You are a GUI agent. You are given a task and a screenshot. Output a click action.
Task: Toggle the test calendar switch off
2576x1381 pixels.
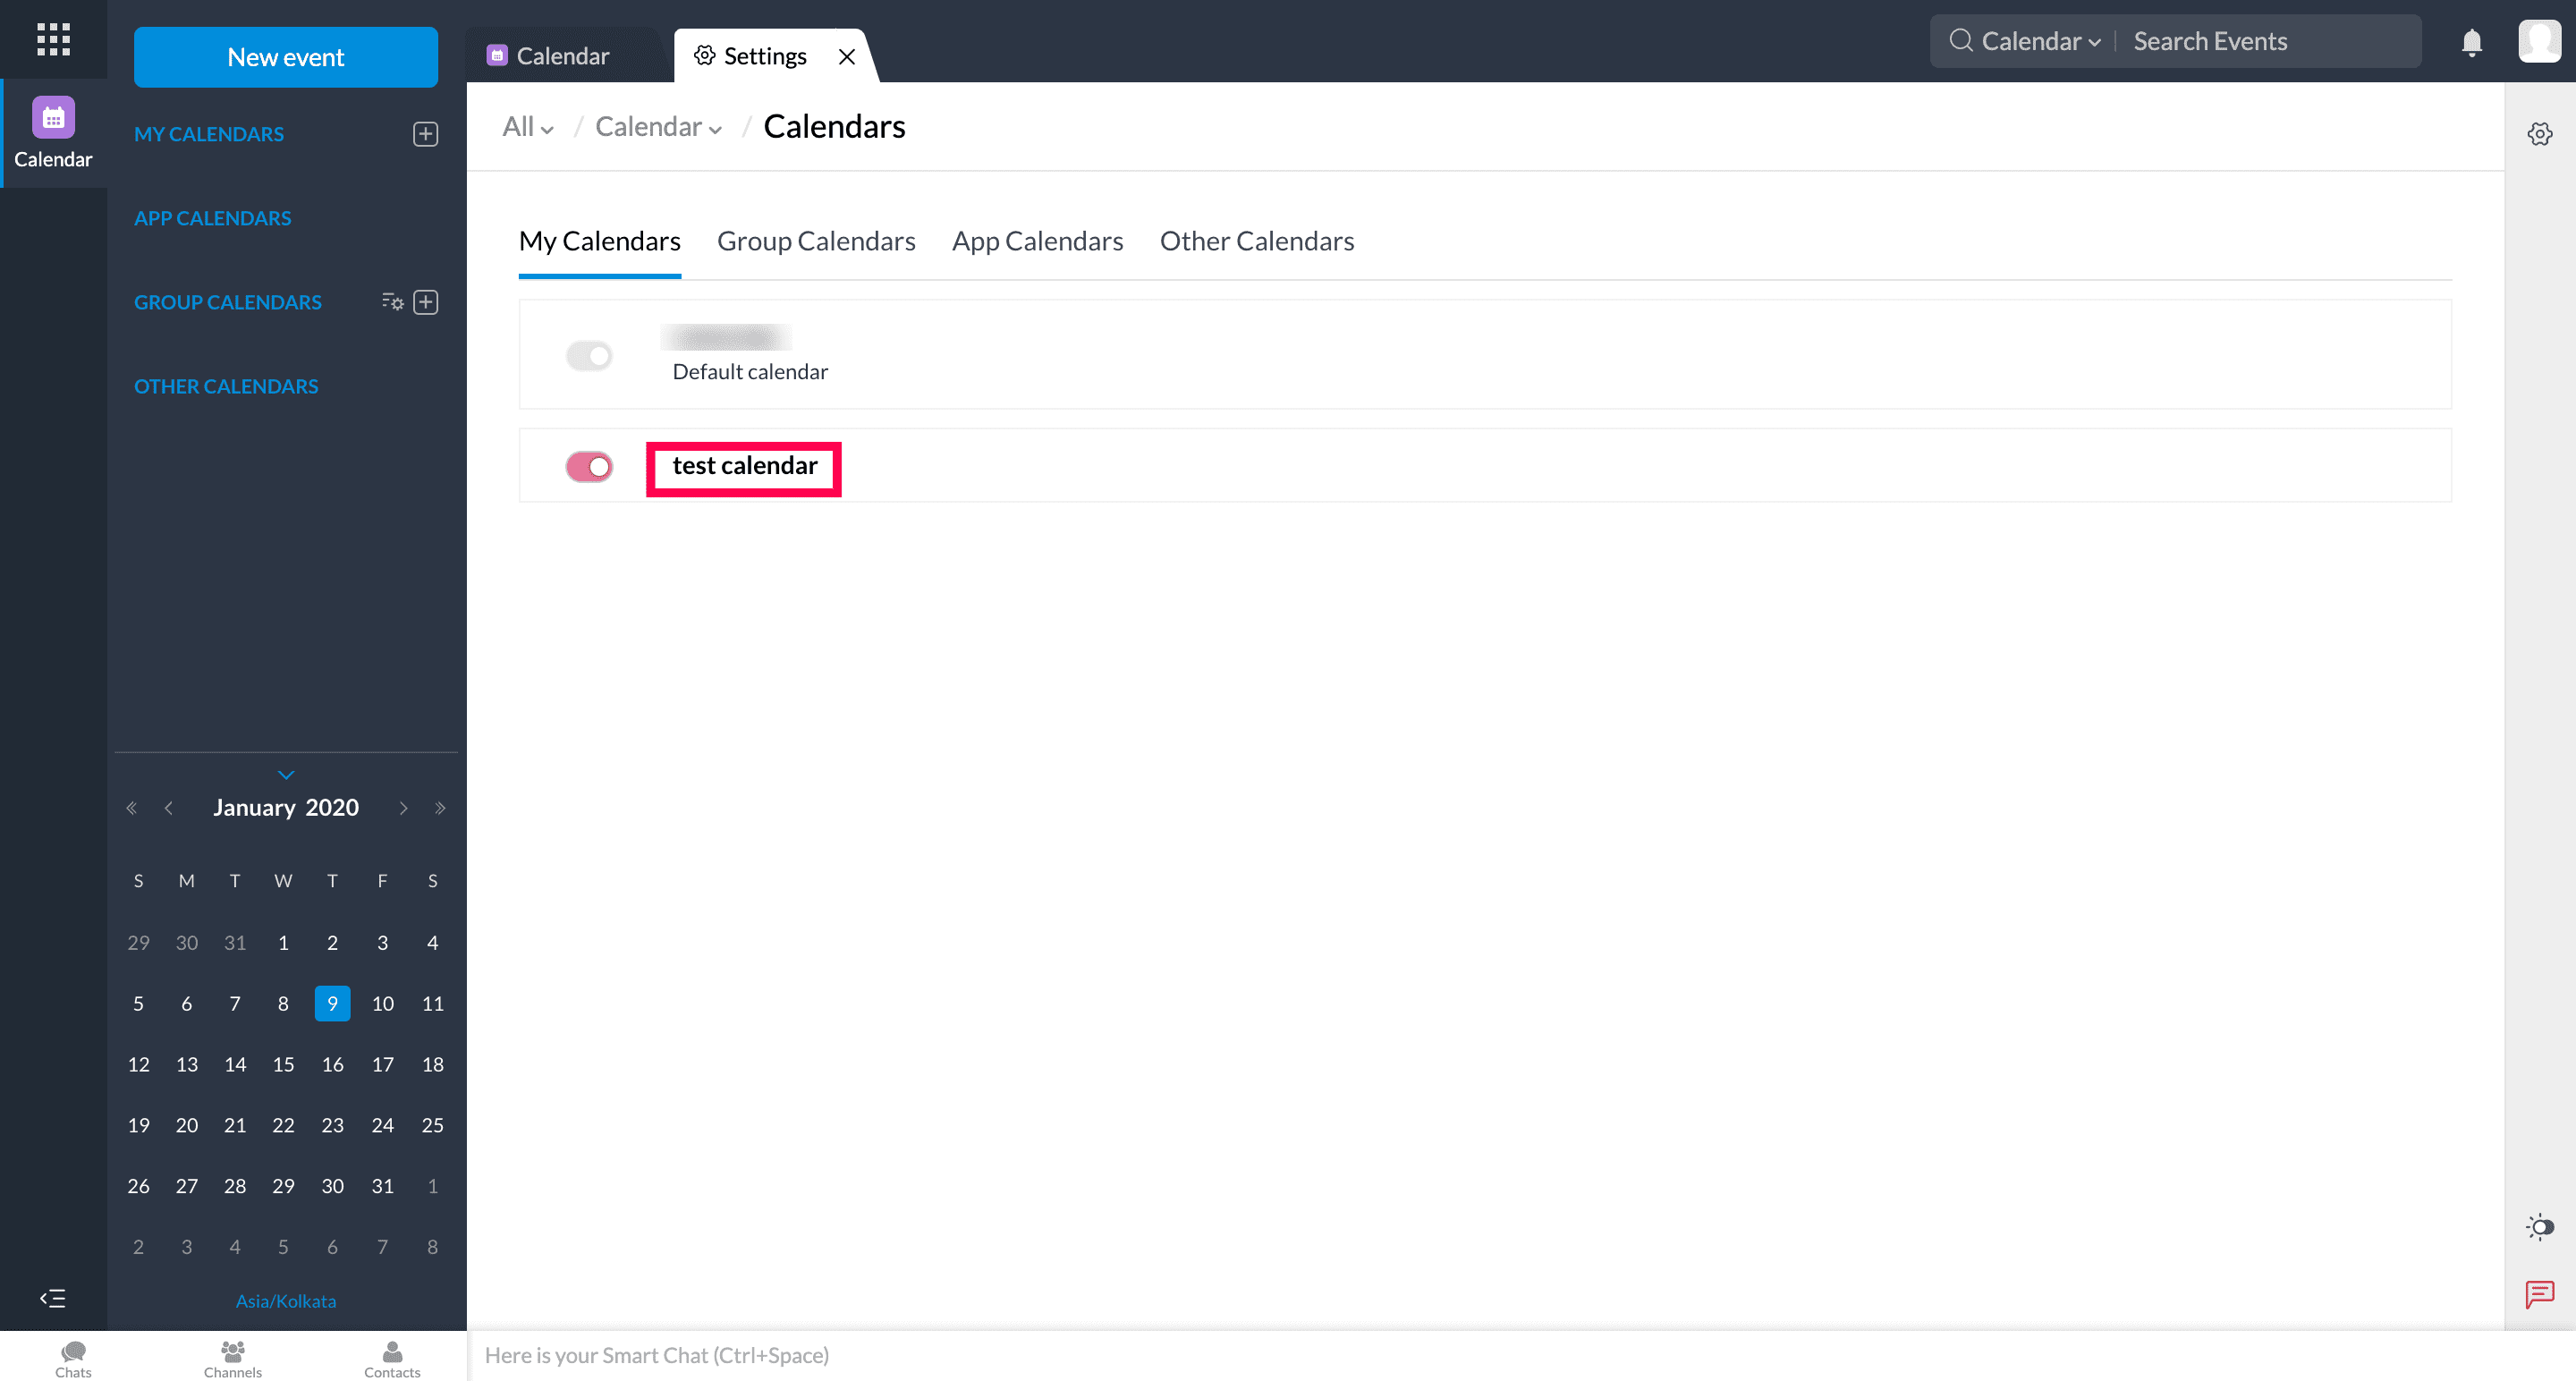589,466
